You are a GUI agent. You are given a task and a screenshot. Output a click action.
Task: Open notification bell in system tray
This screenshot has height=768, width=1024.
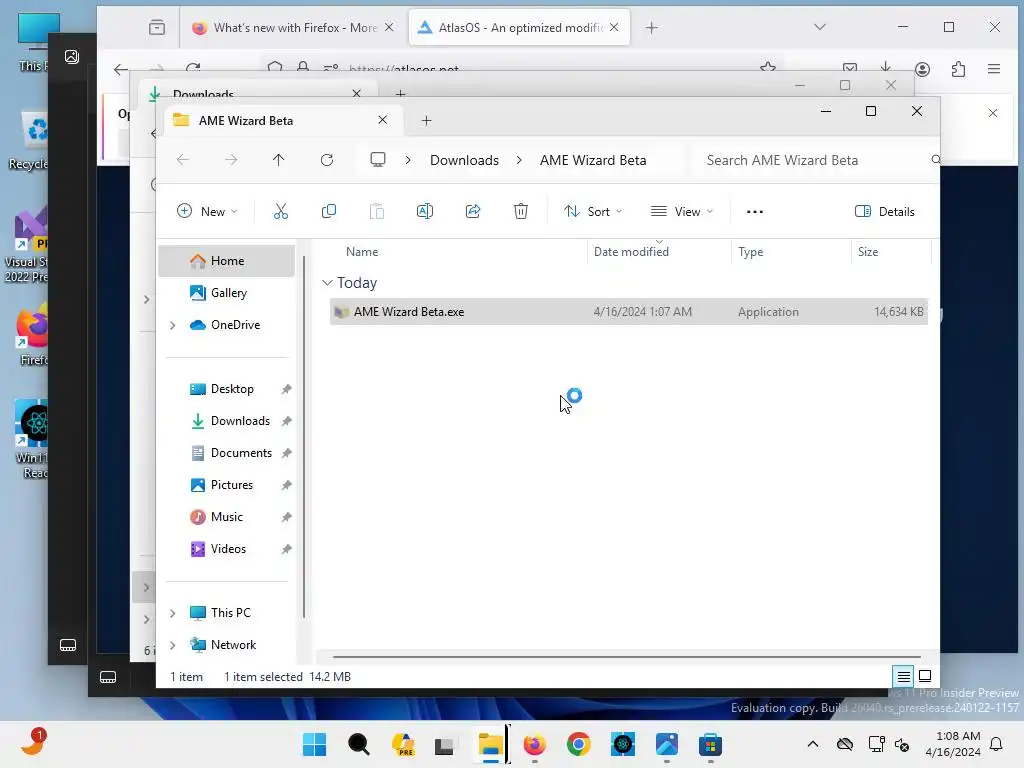tap(997, 744)
